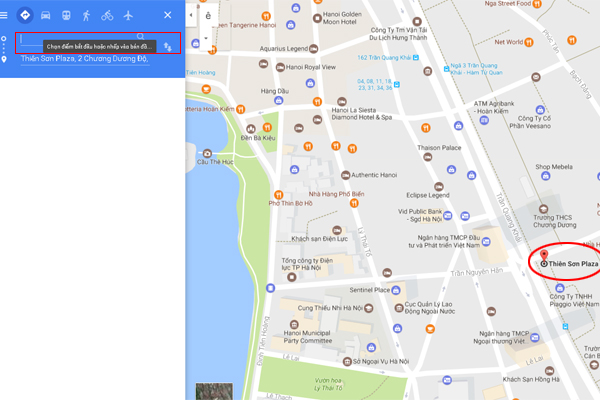
Task: Click the Sở Ngoại Vụ Hà Nội marker
Action: point(347,361)
